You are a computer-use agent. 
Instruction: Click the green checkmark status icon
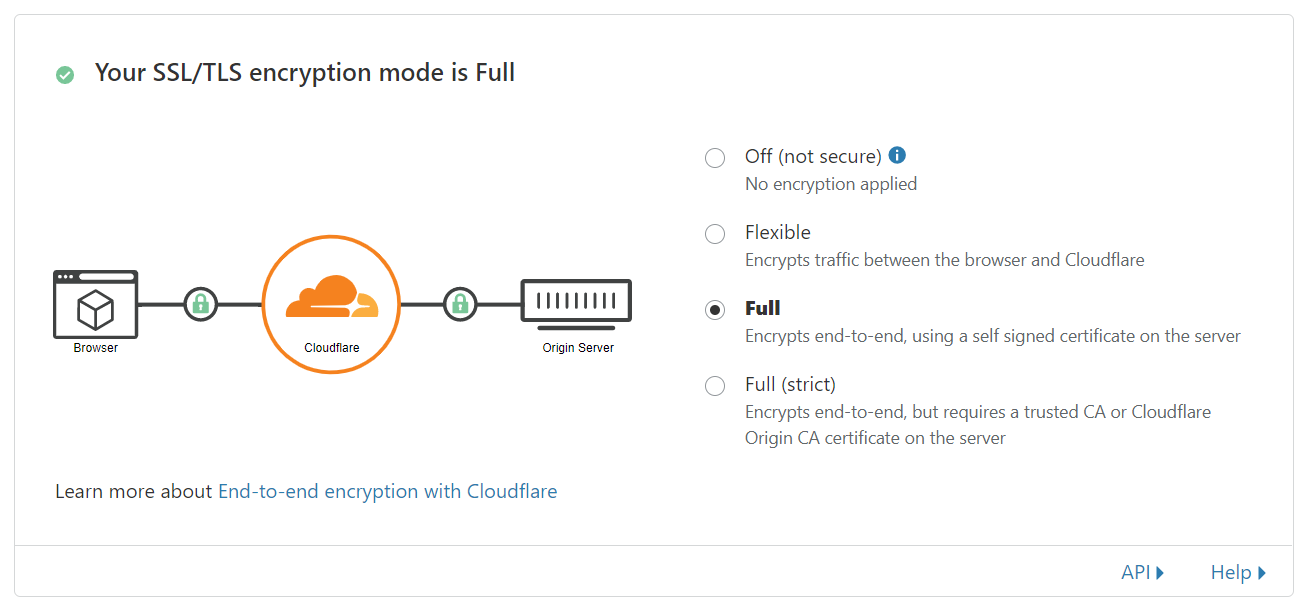65,74
